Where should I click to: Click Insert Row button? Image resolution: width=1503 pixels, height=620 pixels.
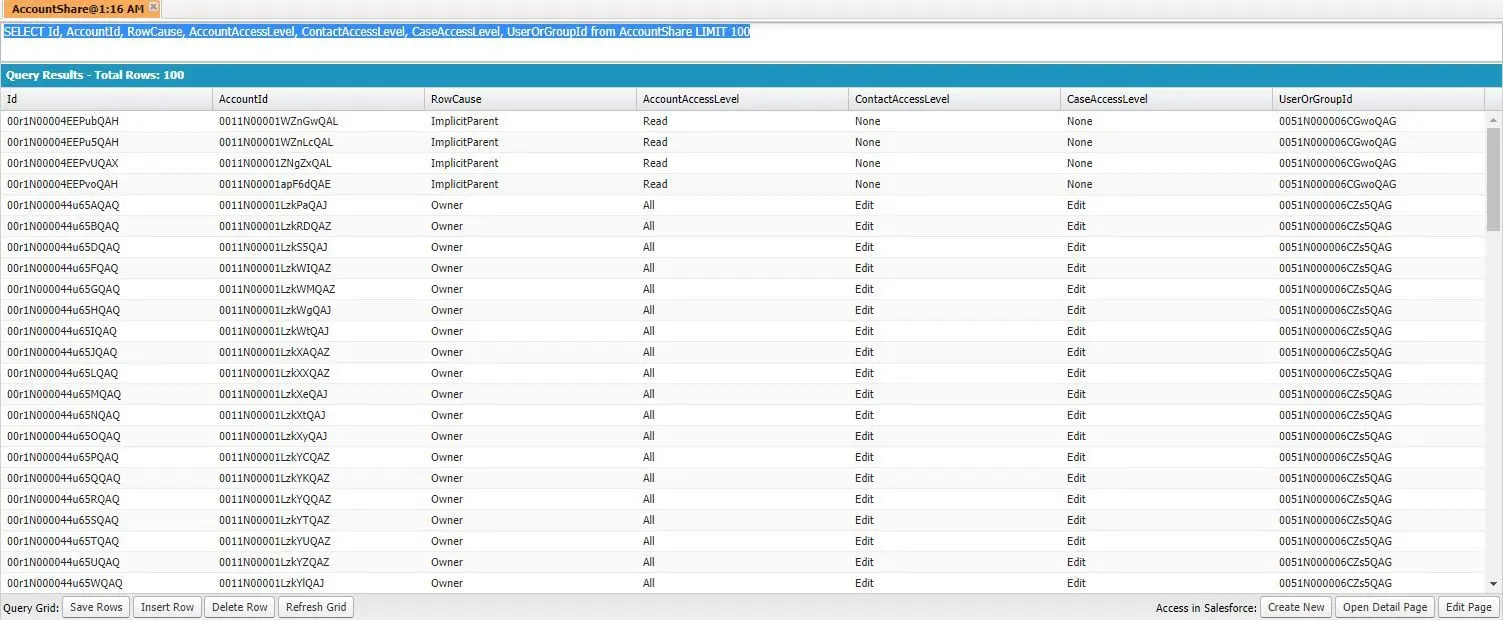click(x=167, y=607)
